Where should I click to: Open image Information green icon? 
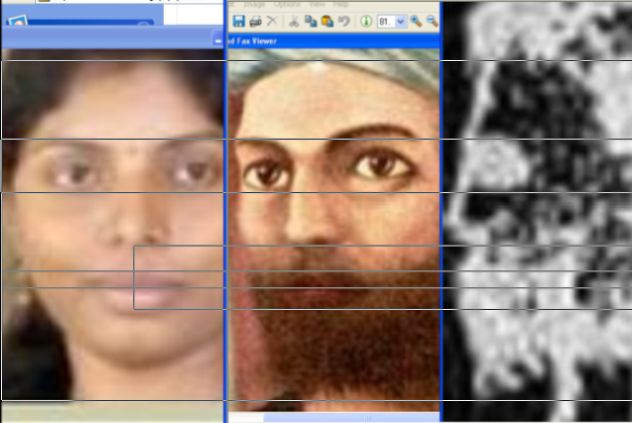366,21
